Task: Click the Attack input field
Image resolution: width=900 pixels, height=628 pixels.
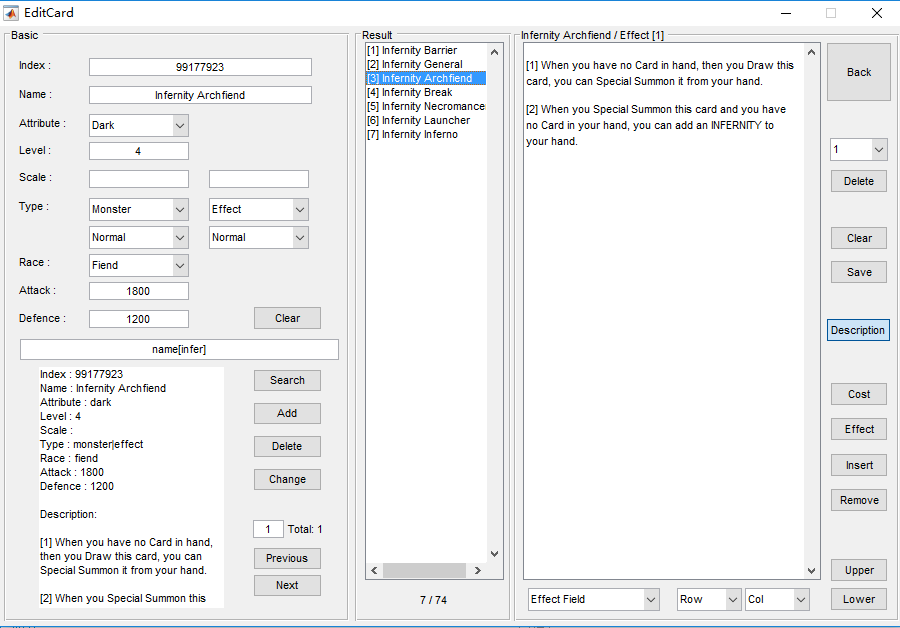Action: coord(139,291)
